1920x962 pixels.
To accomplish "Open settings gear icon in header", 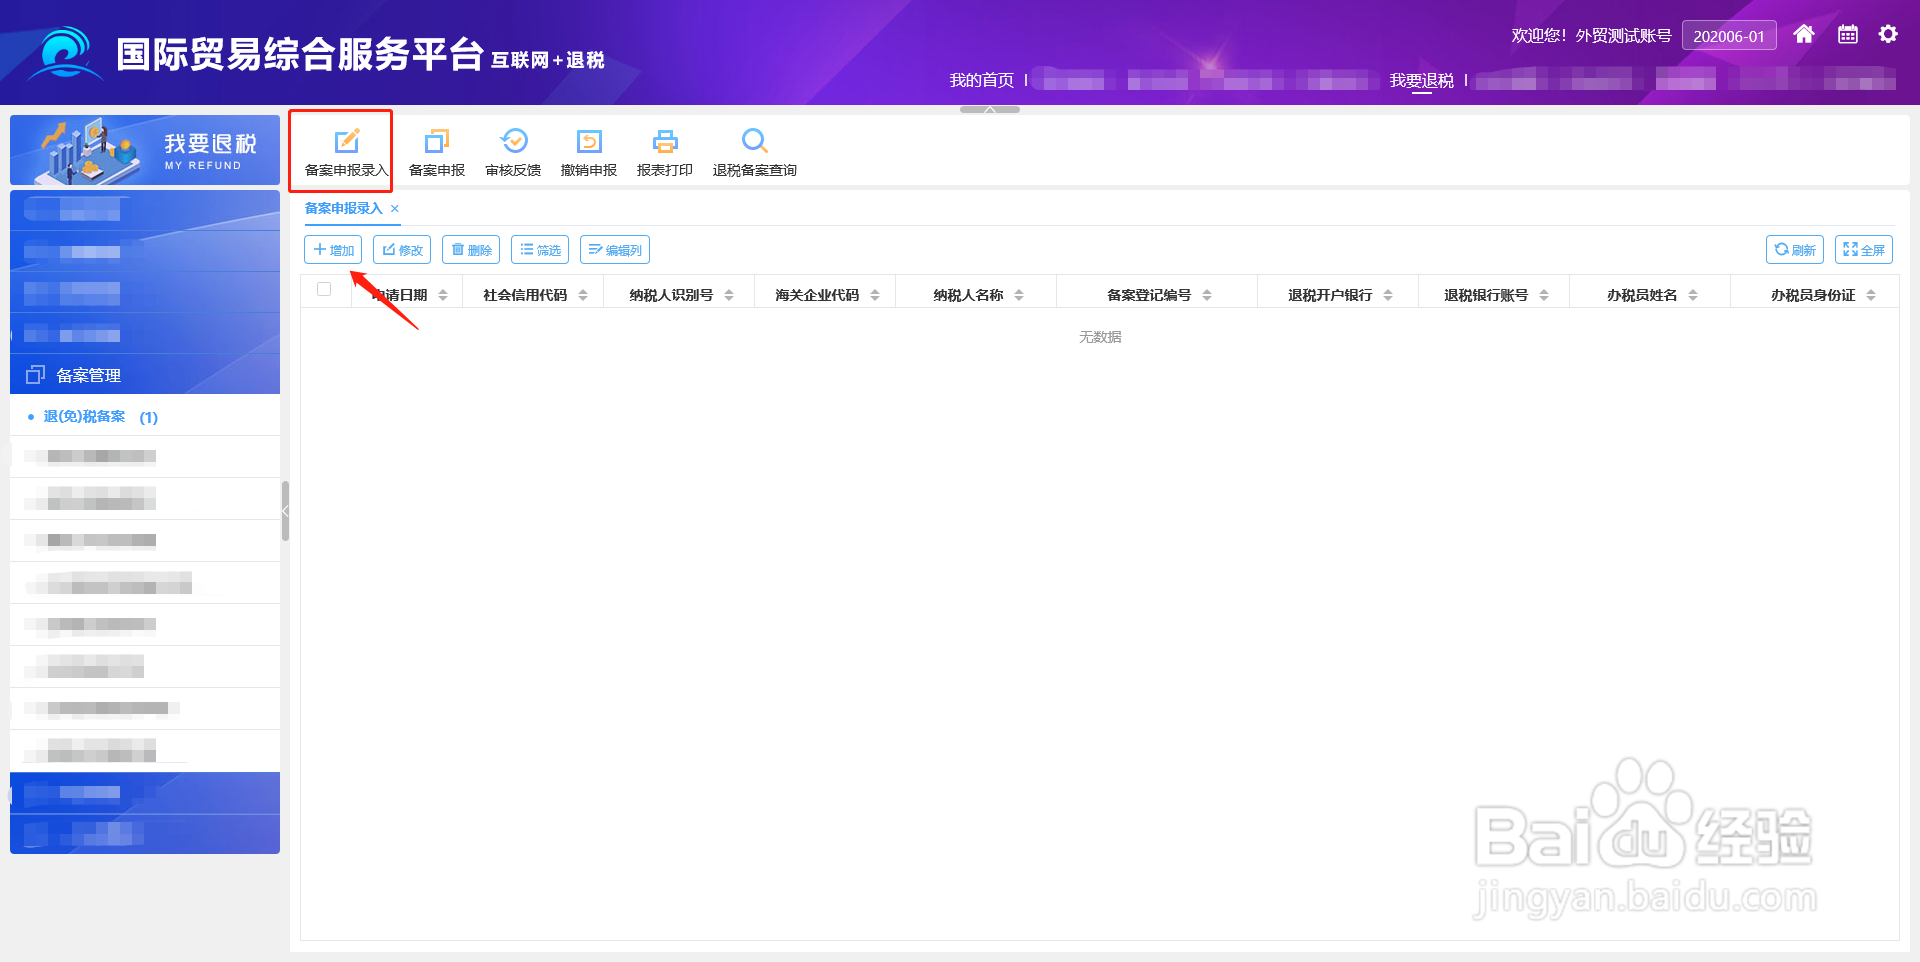I will (1888, 35).
